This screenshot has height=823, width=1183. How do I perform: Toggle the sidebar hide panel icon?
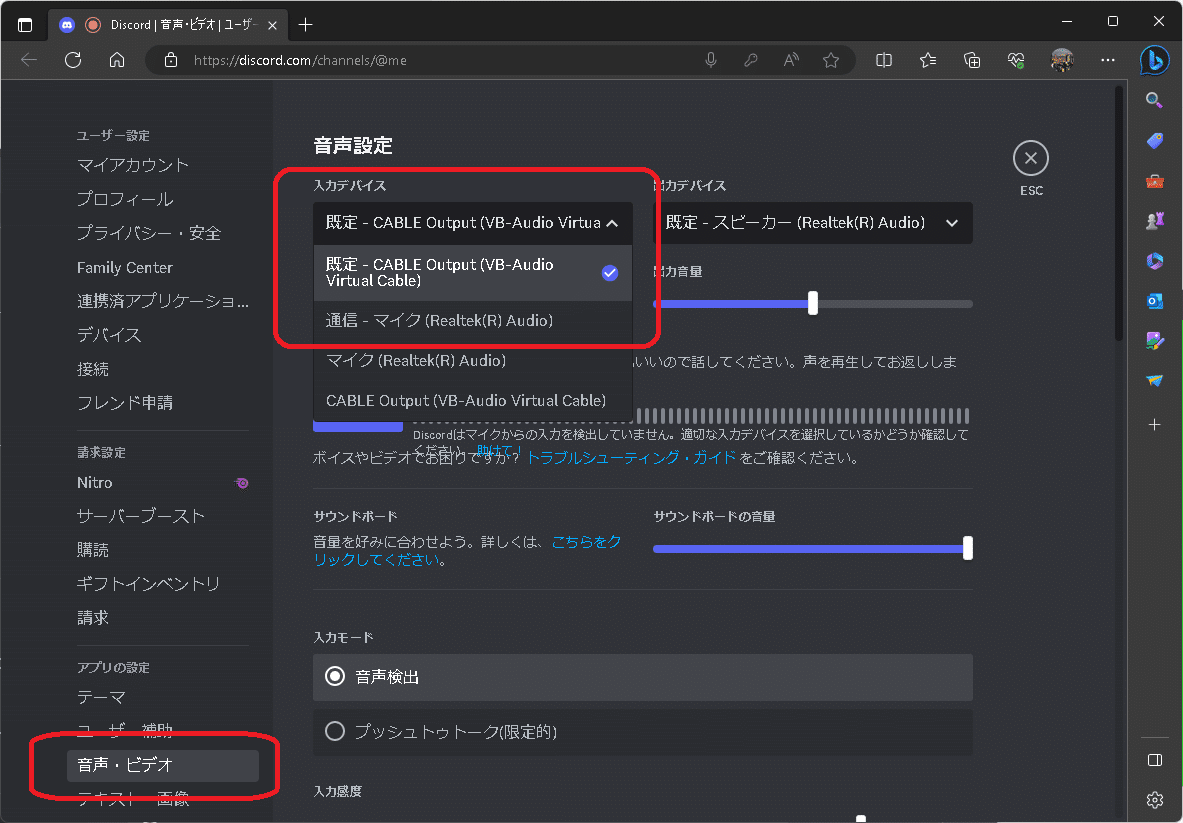(x=1154, y=760)
